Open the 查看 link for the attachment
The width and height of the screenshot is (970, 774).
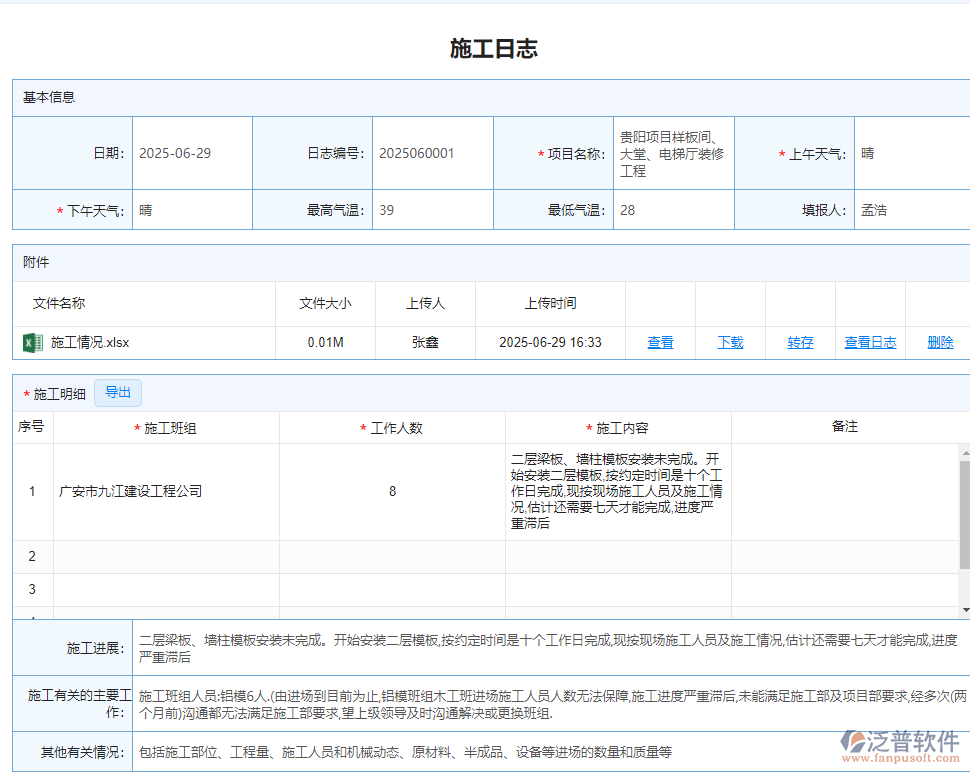[x=660, y=342]
